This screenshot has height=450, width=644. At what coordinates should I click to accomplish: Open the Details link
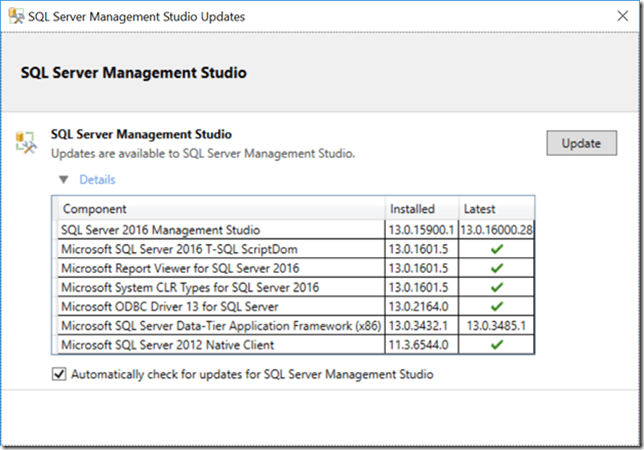click(97, 179)
